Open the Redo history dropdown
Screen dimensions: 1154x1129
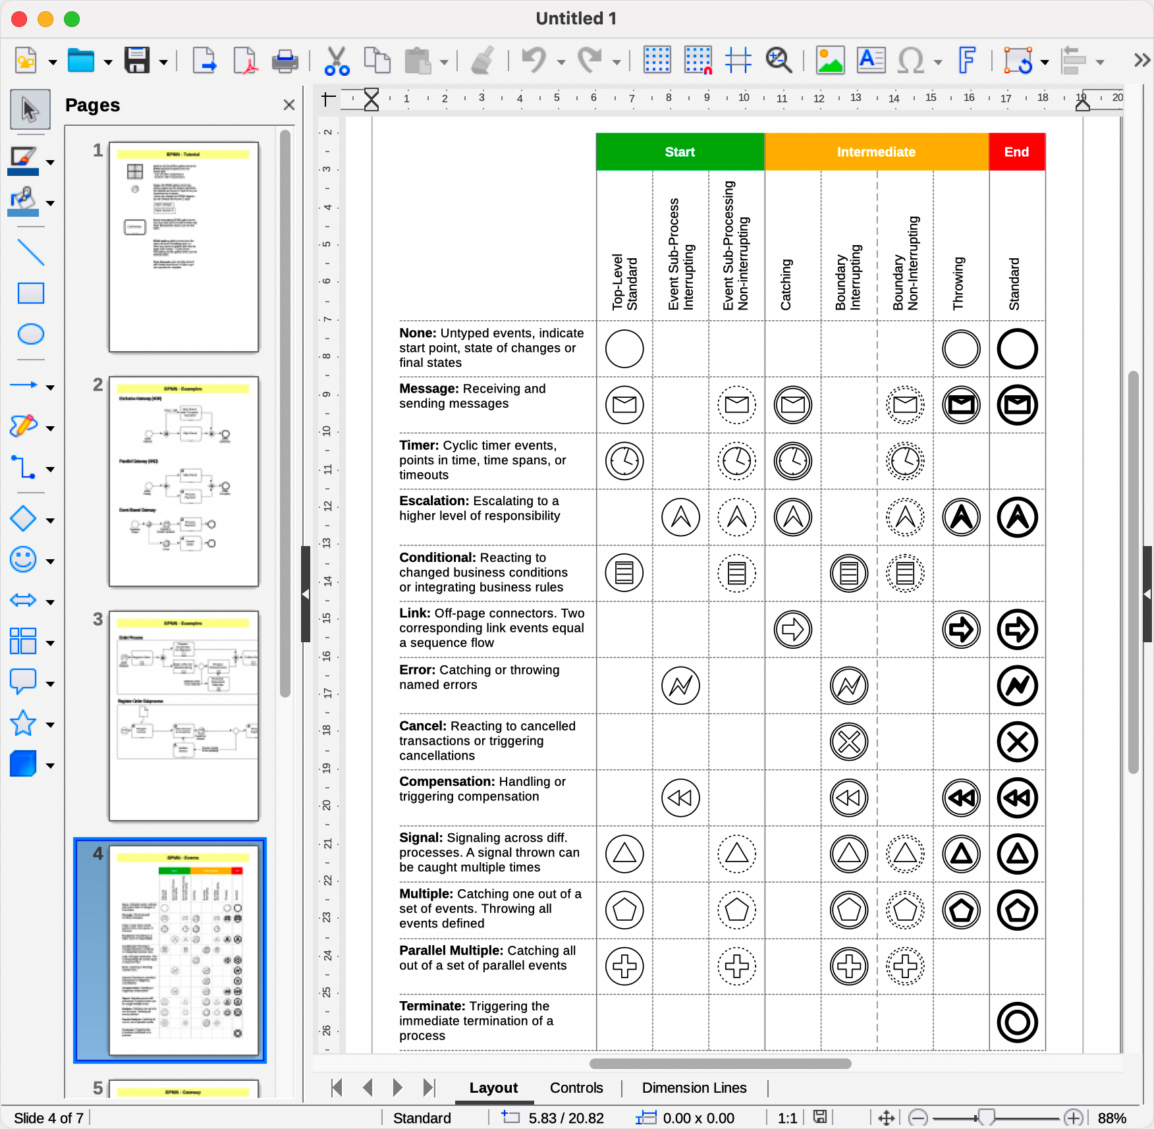pos(617,63)
